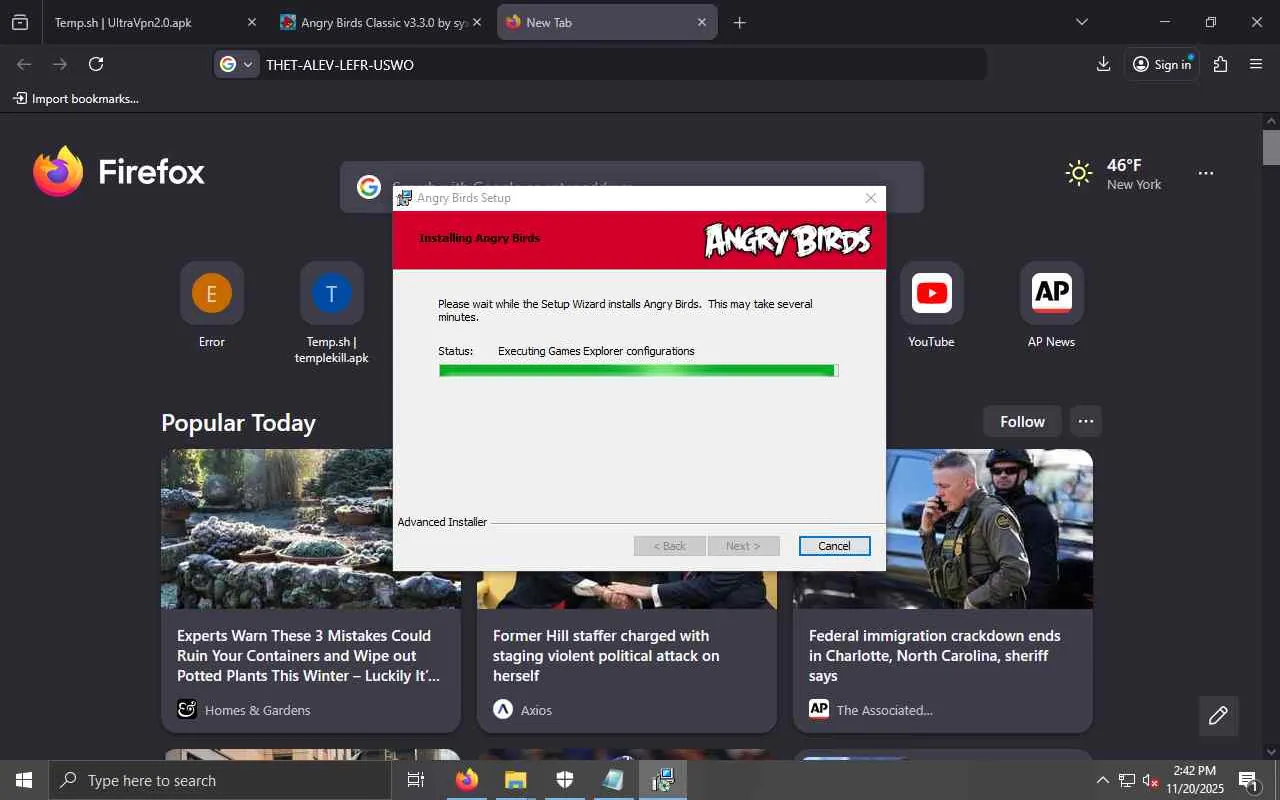This screenshot has height=800, width=1280.
Task: Open the Firefox View tabs list icon
Action: tap(20, 22)
